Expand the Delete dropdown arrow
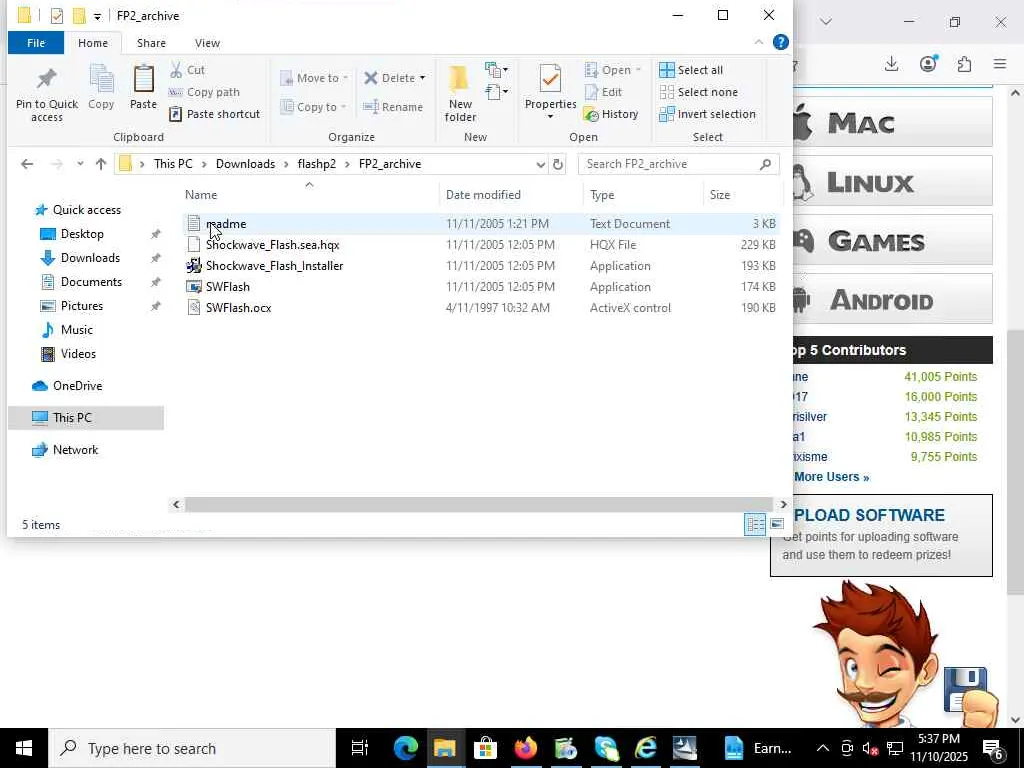 (x=422, y=78)
